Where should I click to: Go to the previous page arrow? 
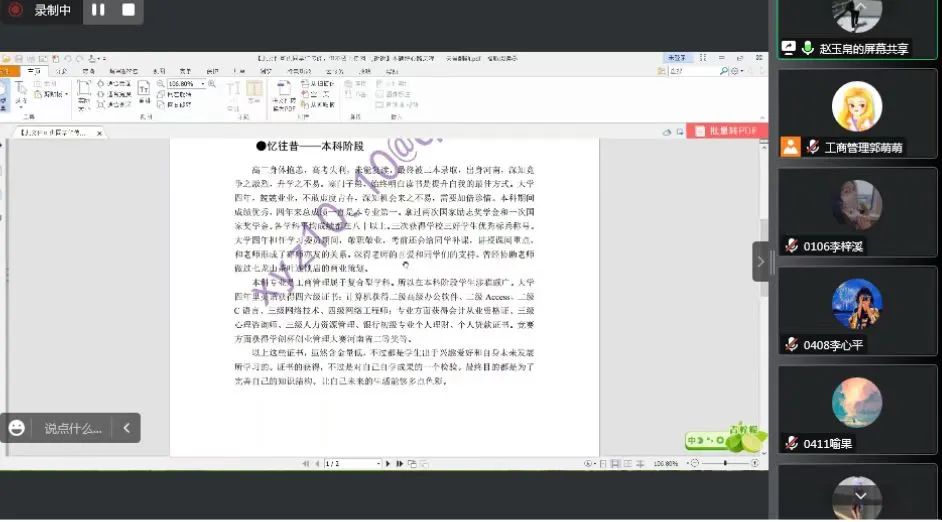(x=317, y=464)
